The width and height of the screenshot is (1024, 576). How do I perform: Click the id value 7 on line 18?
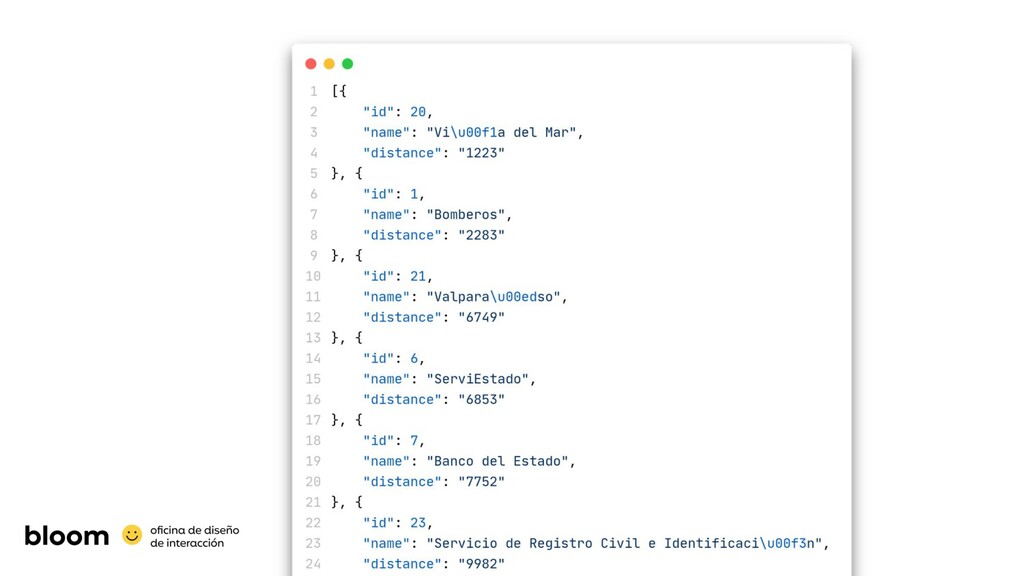pos(414,441)
